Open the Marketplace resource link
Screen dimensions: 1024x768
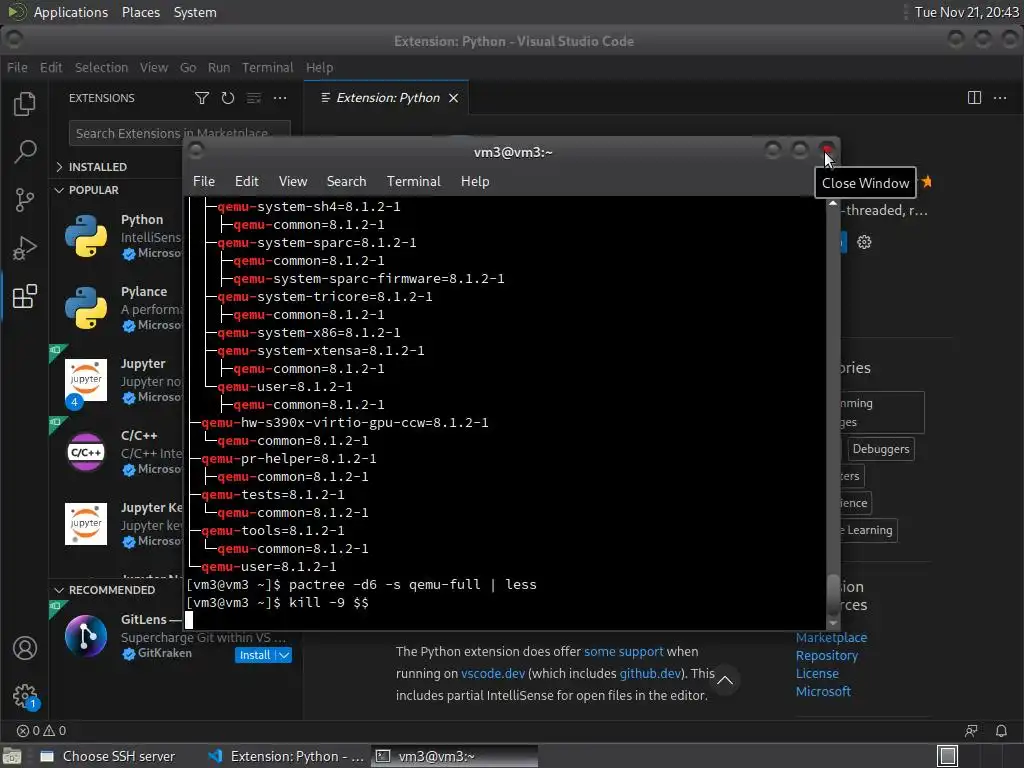tap(831, 637)
